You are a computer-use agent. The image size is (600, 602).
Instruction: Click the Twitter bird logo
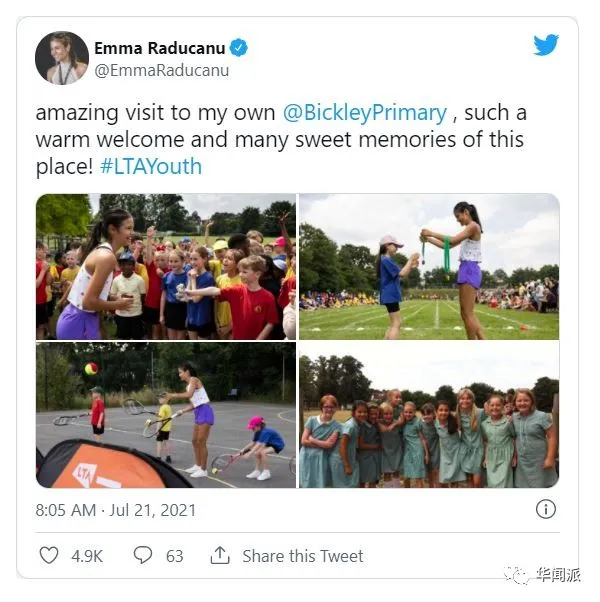click(546, 45)
